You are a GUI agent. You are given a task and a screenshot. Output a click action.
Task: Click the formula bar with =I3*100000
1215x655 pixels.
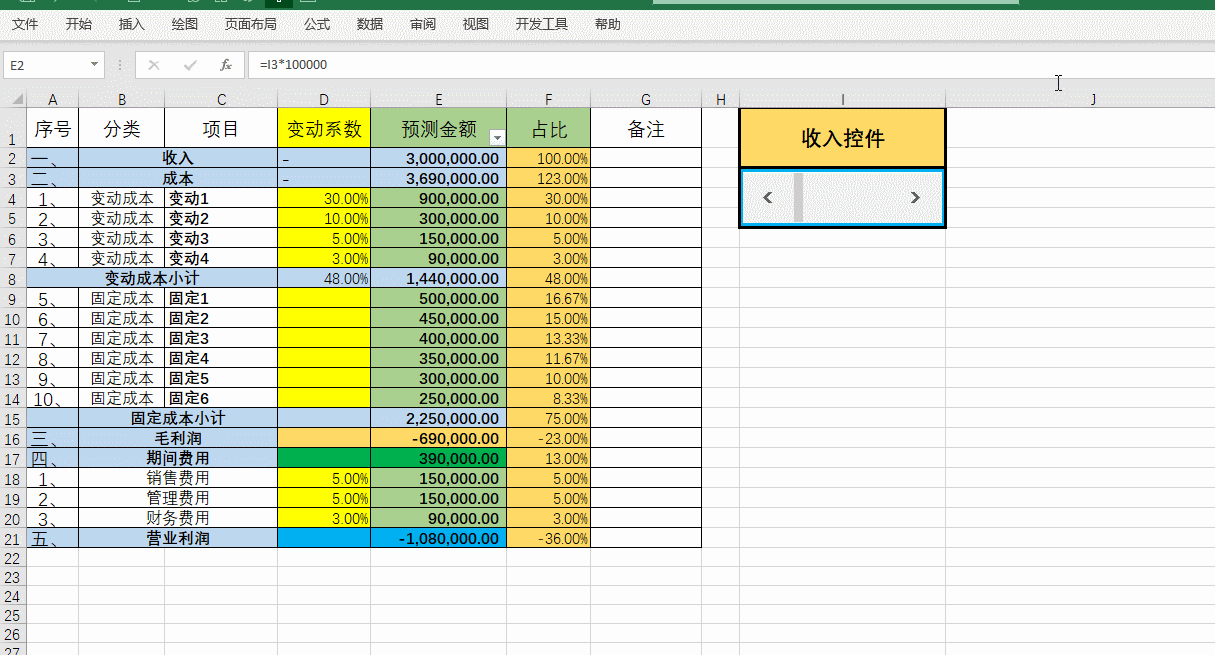click(730, 65)
